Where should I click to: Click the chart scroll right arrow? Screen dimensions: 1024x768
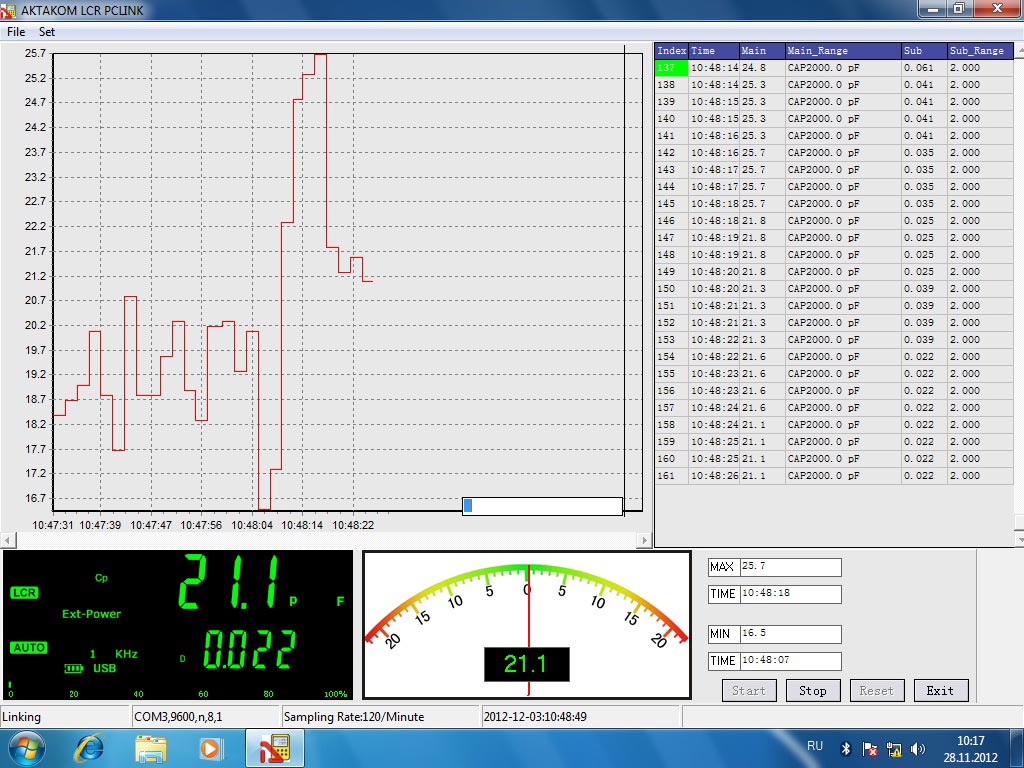(x=644, y=540)
